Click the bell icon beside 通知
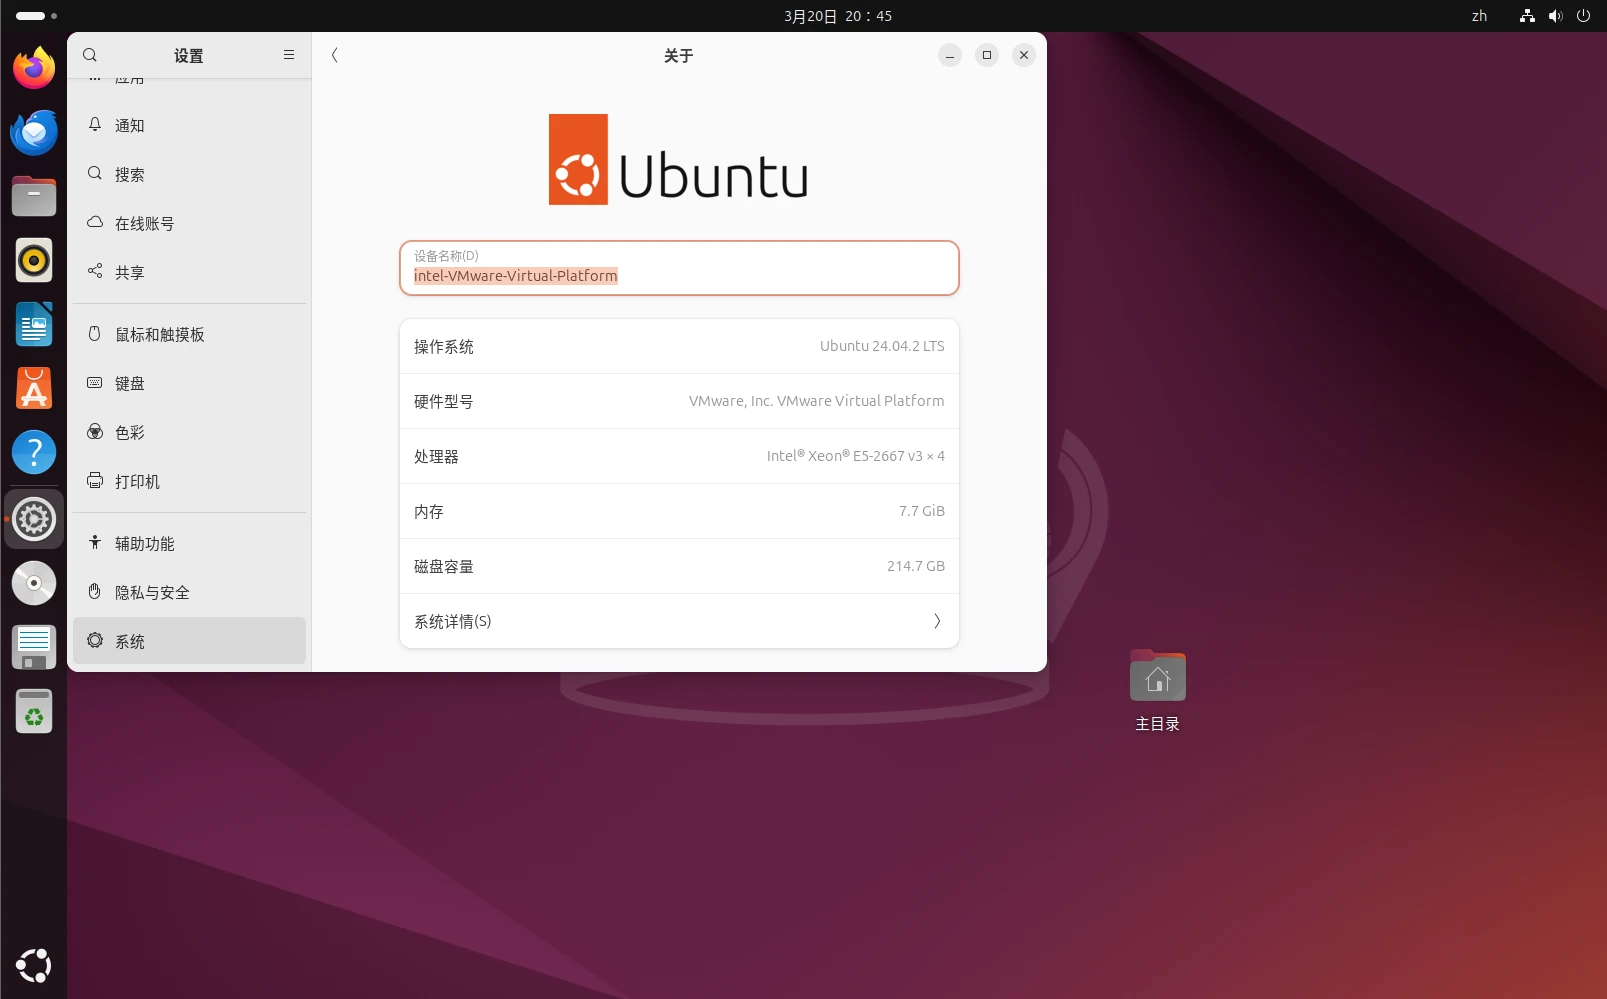Image resolution: width=1607 pixels, height=999 pixels. [x=95, y=124]
